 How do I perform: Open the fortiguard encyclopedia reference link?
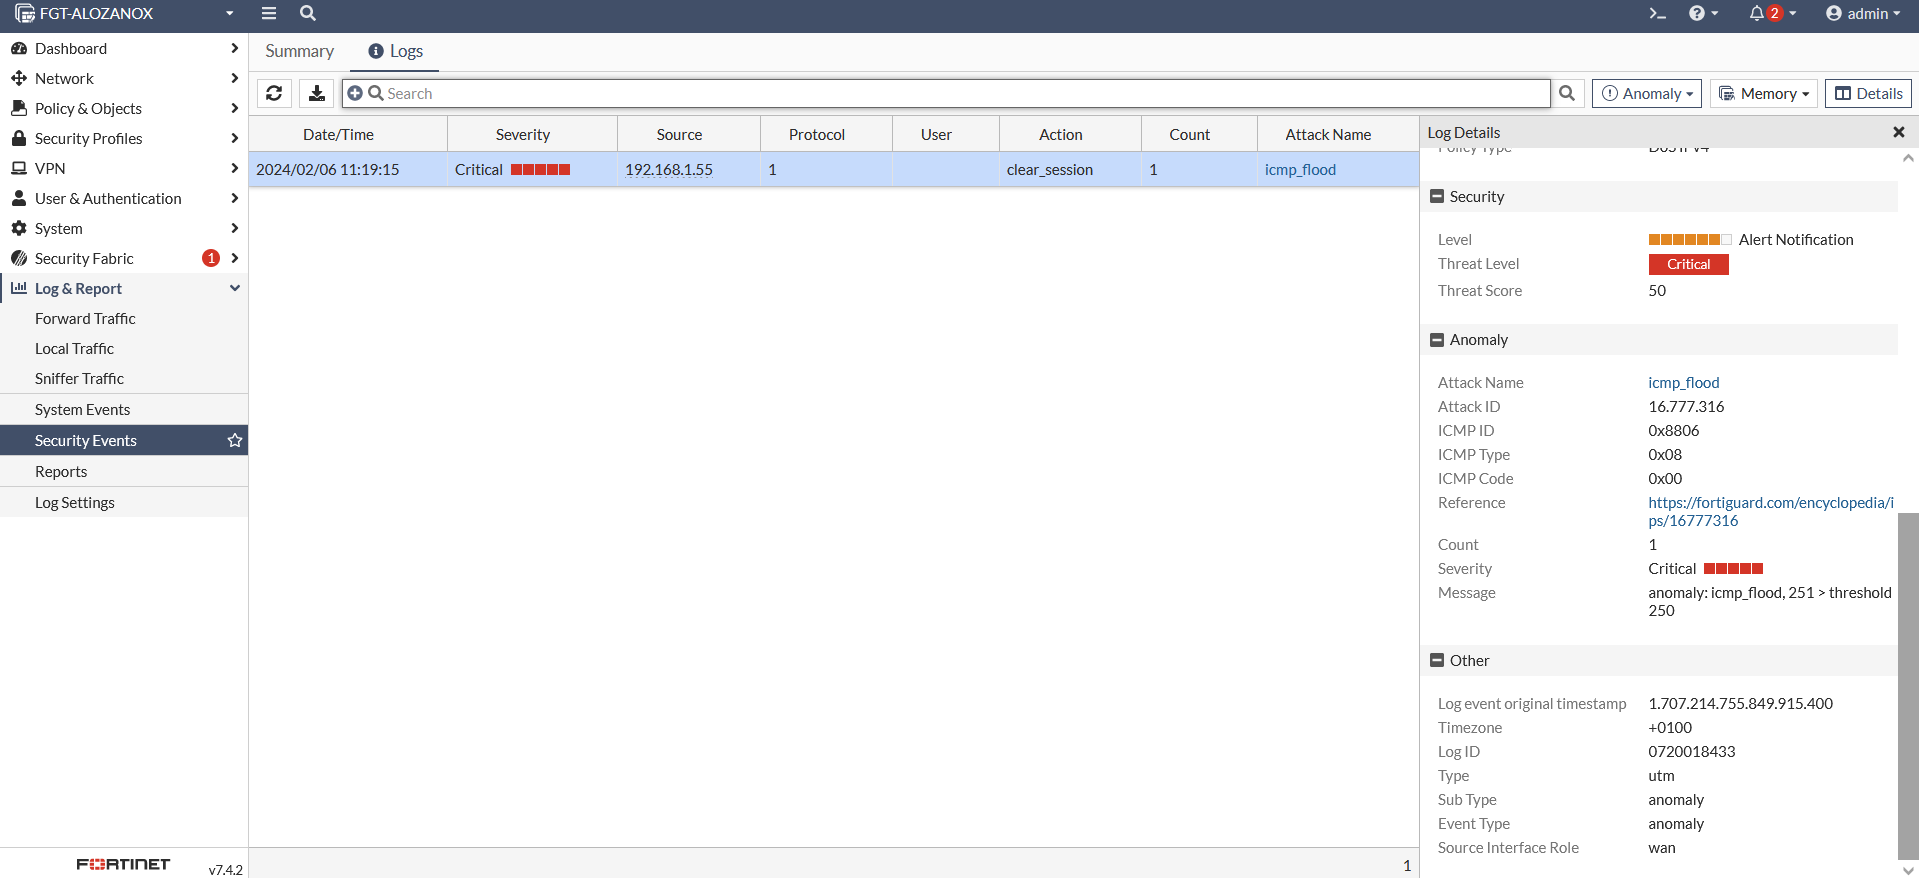[x=1770, y=503]
